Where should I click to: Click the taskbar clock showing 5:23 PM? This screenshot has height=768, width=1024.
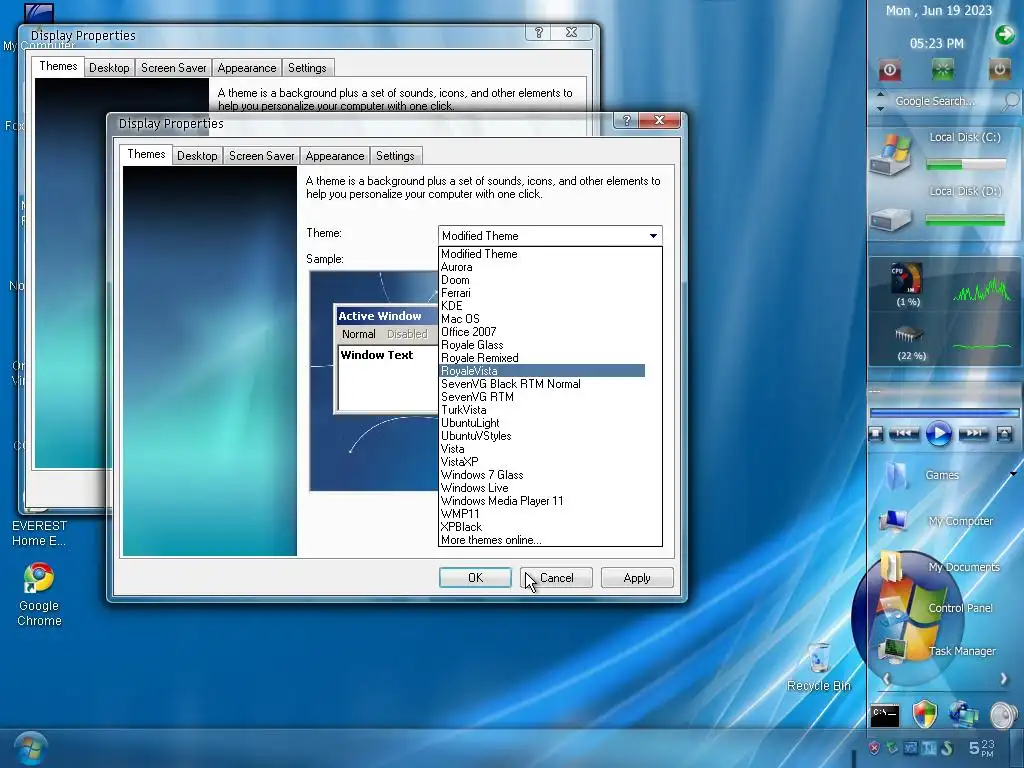coord(982,748)
